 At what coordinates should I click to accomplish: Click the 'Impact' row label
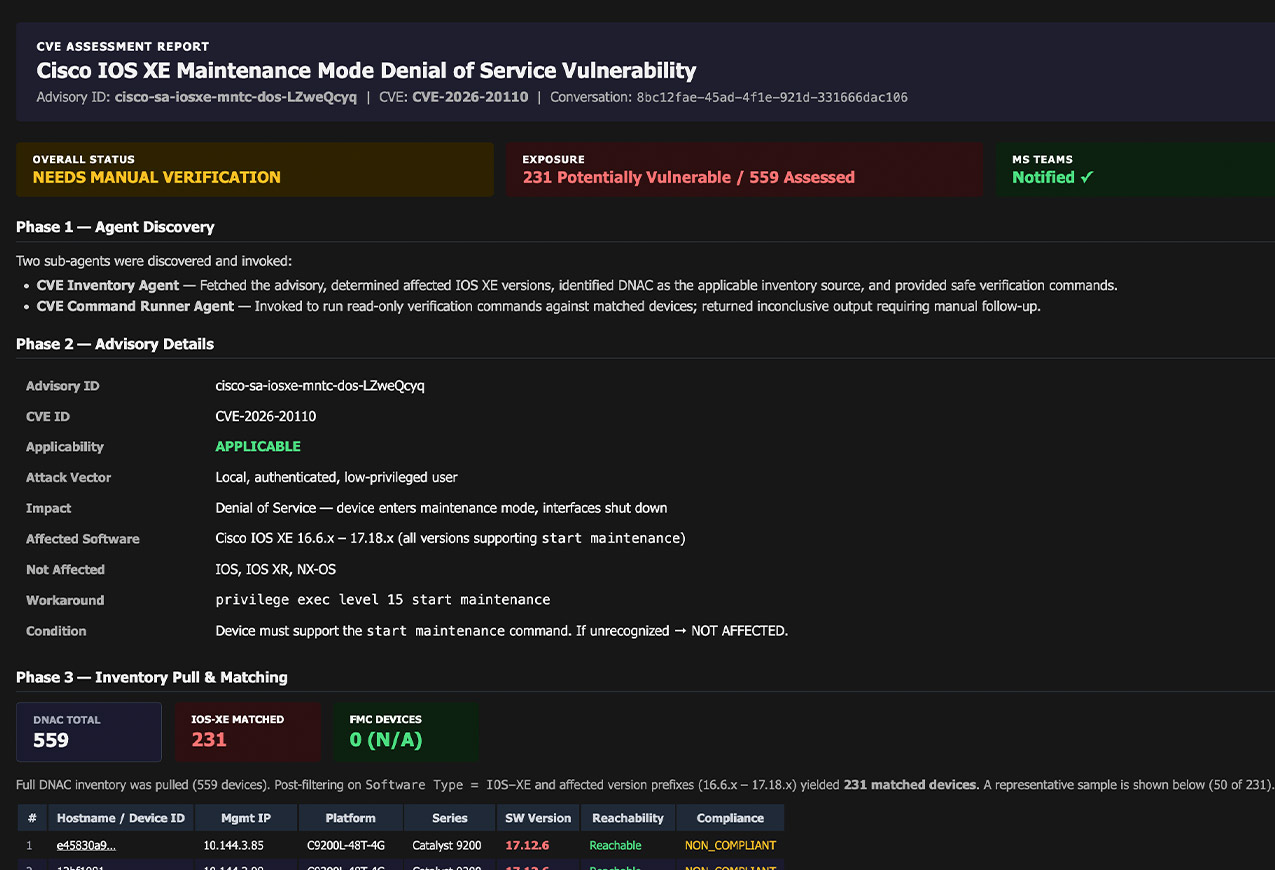click(x=49, y=508)
